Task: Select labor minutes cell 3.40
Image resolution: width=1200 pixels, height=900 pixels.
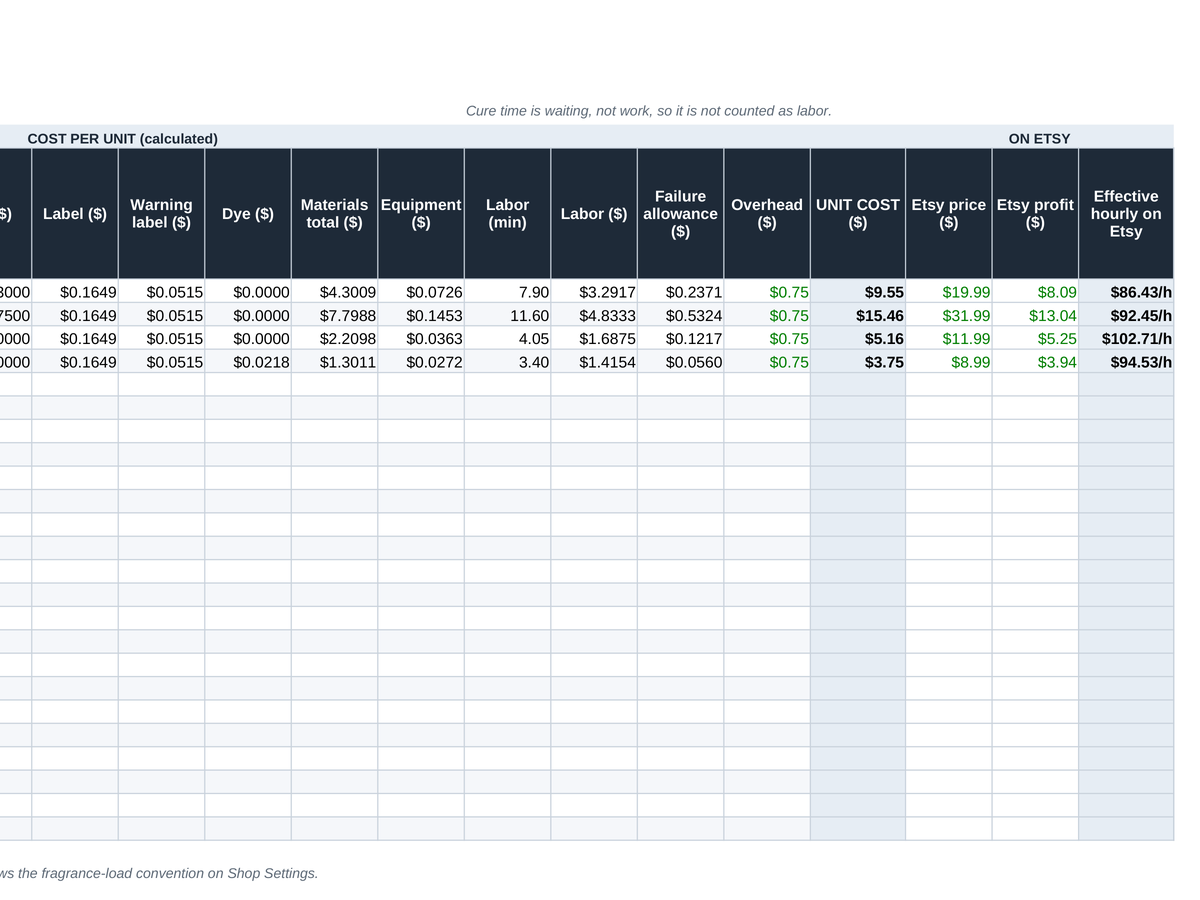Action: click(x=507, y=362)
